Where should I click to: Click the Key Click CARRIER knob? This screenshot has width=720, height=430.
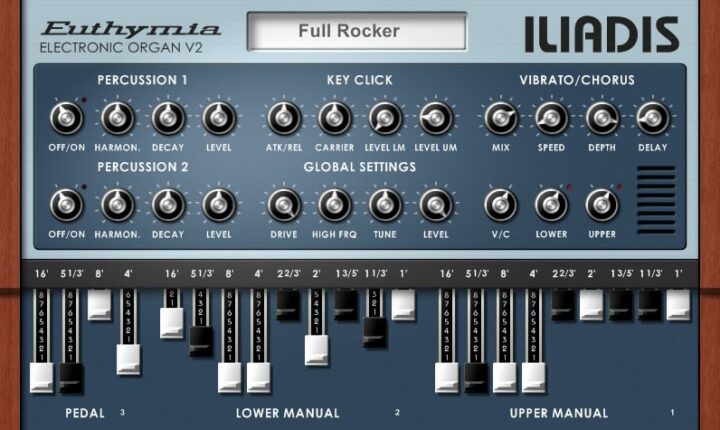pyautogui.click(x=335, y=119)
